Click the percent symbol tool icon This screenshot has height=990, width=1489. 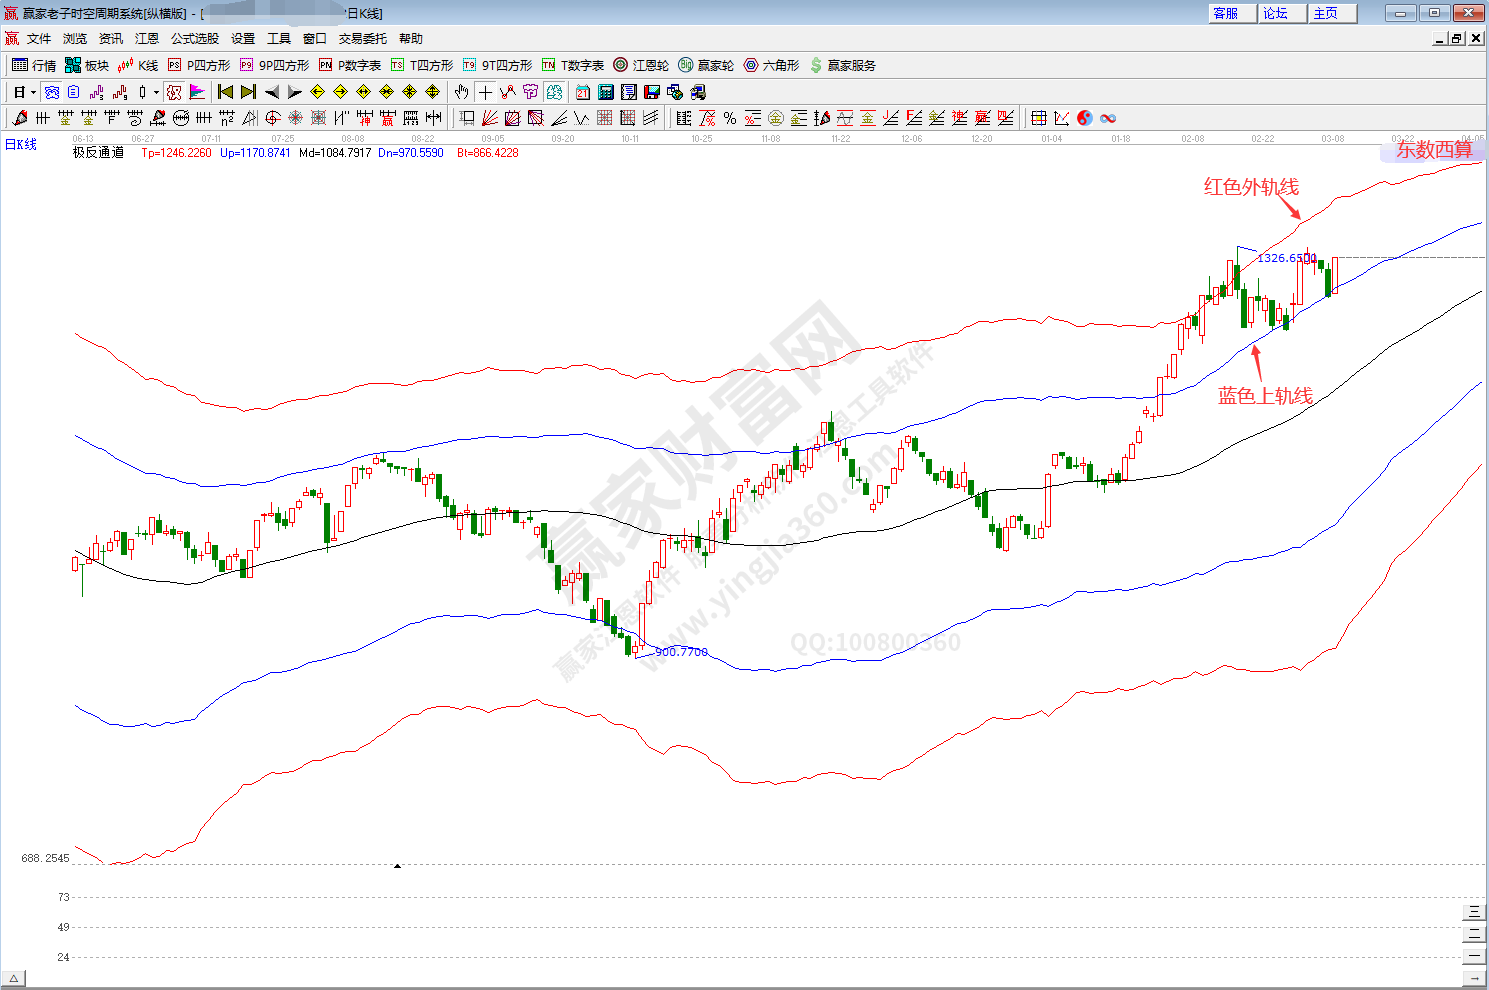coord(730,118)
